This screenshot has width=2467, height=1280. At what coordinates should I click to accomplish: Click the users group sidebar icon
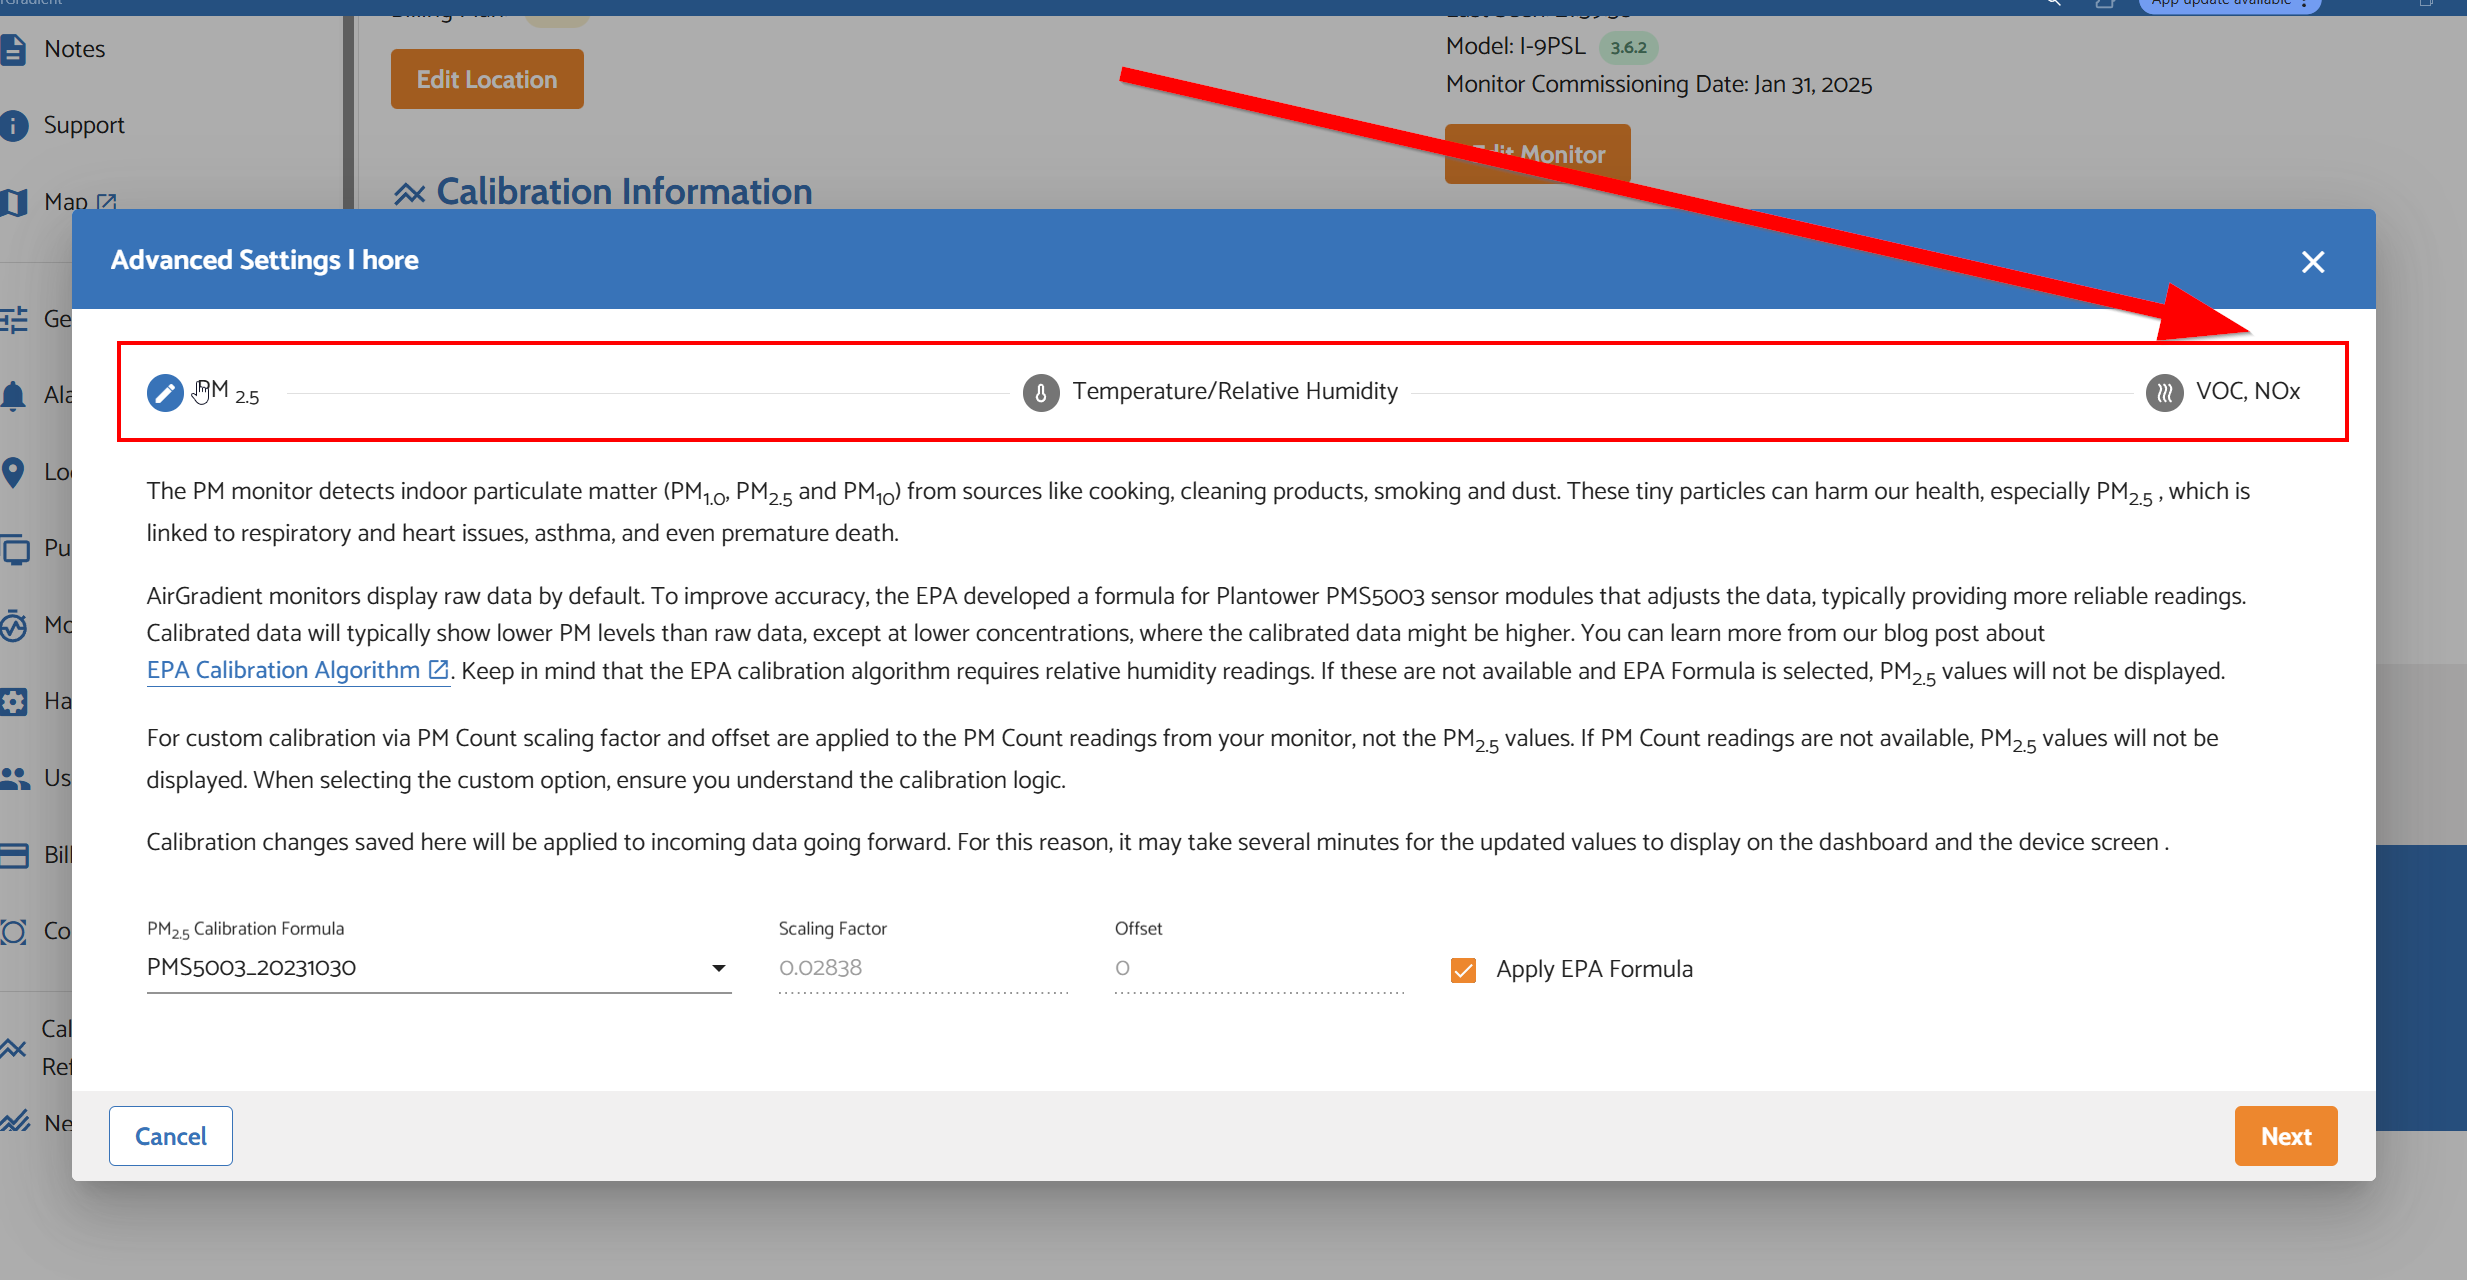[x=13, y=778]
